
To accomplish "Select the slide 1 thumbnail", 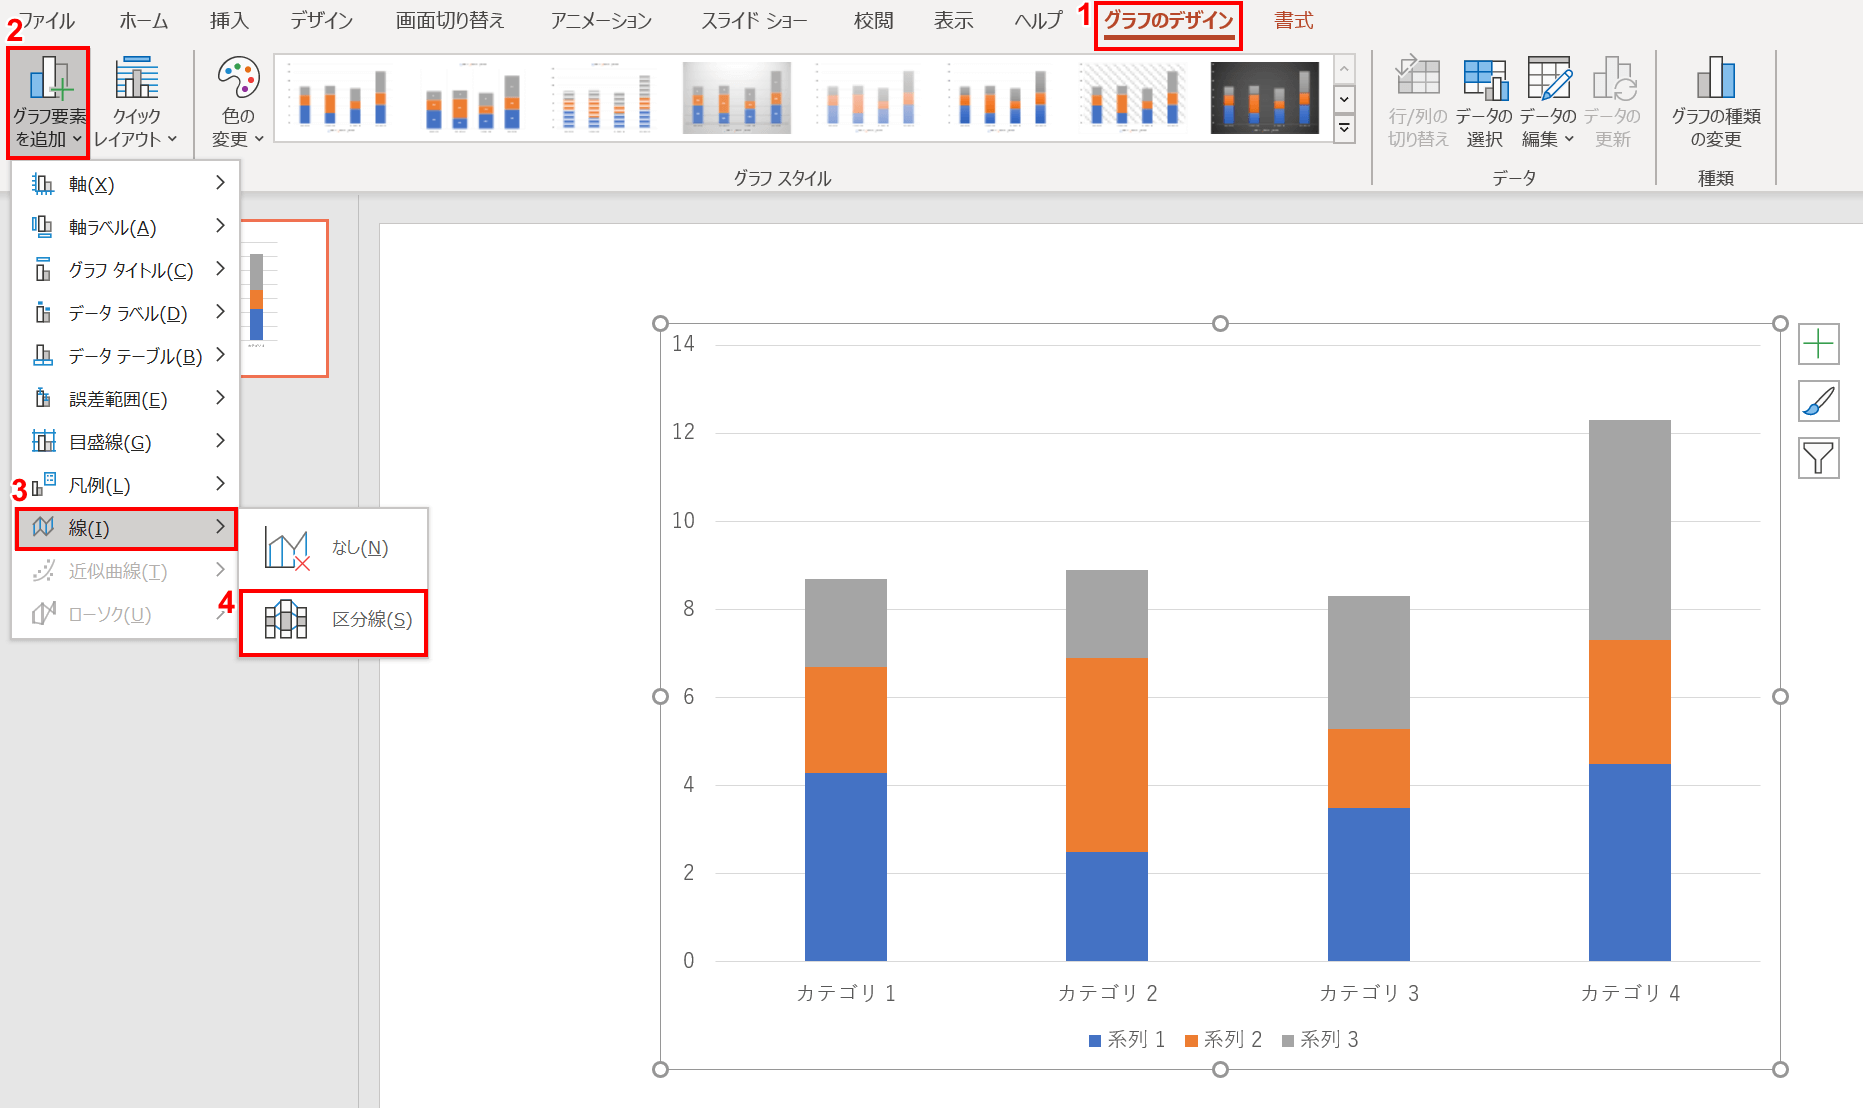I will point(284,298).
